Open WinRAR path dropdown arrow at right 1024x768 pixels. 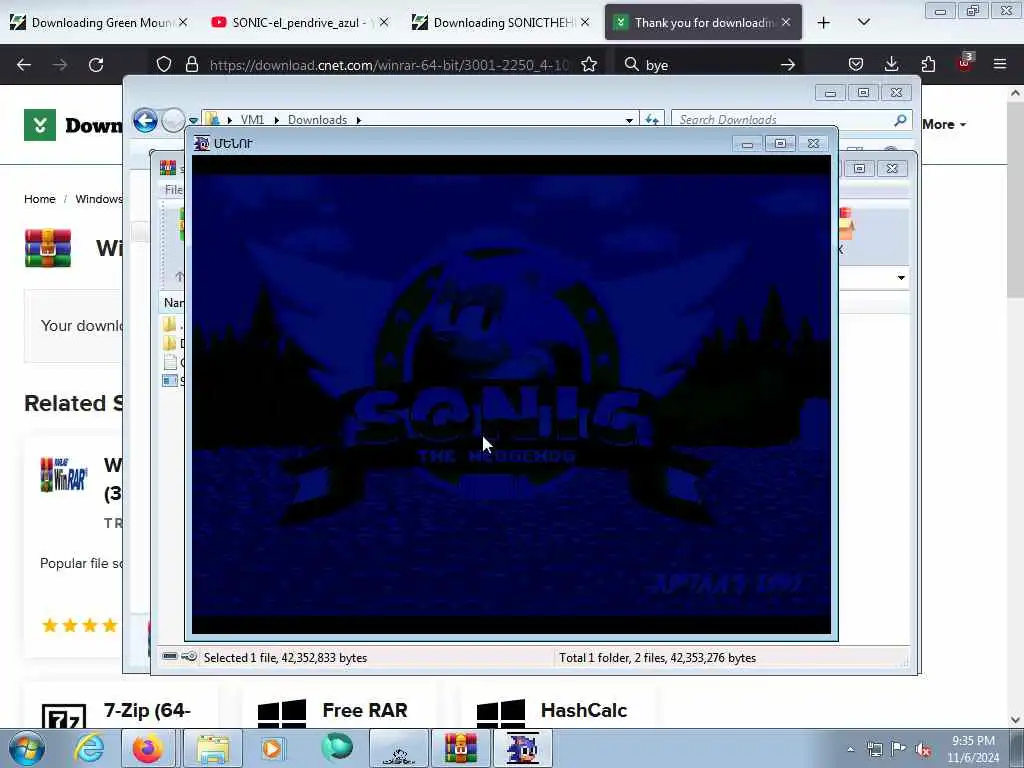901,278
